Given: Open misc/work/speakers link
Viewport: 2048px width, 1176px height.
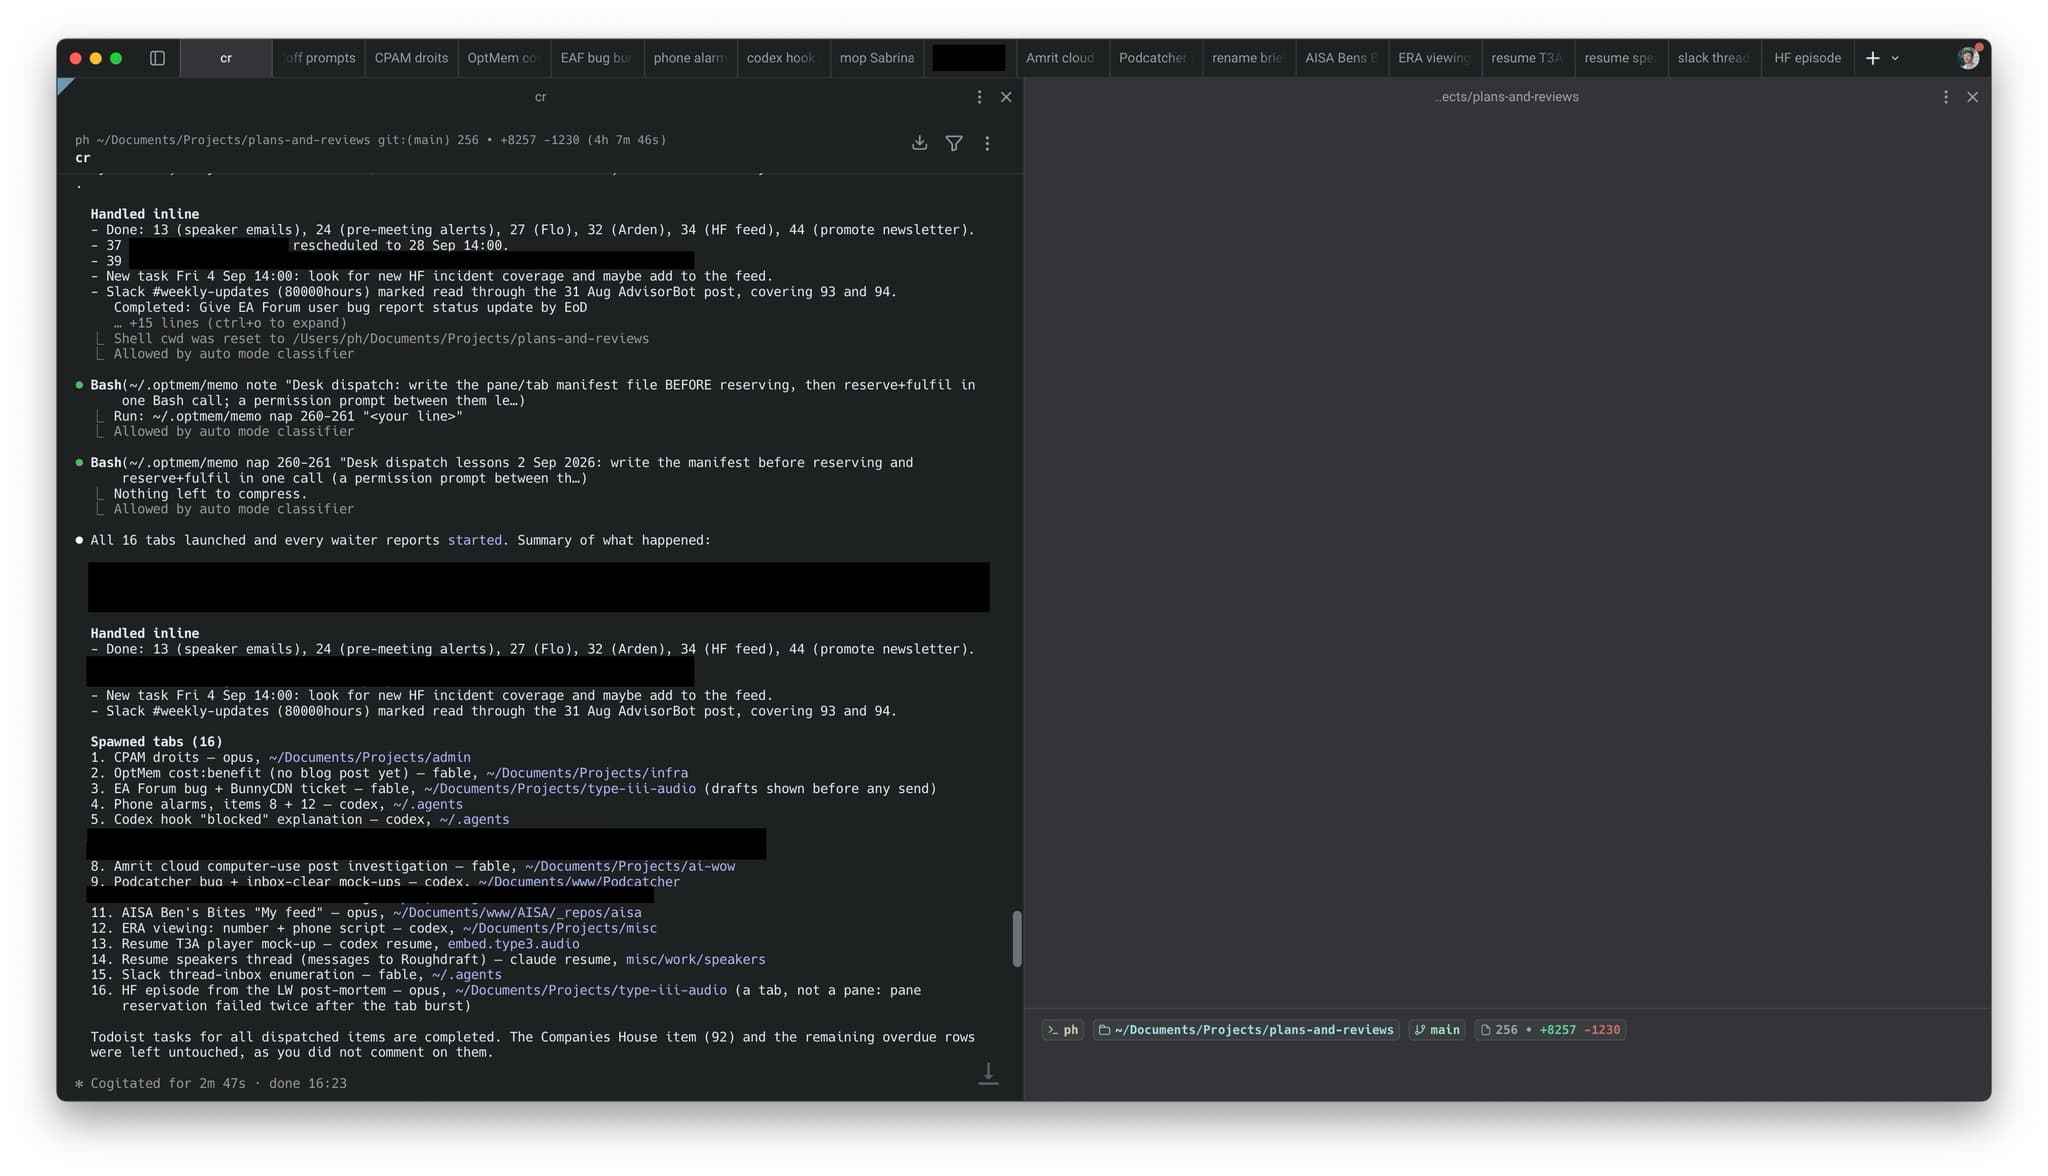Looking at the screenshot, I should [x=695, y=960].
